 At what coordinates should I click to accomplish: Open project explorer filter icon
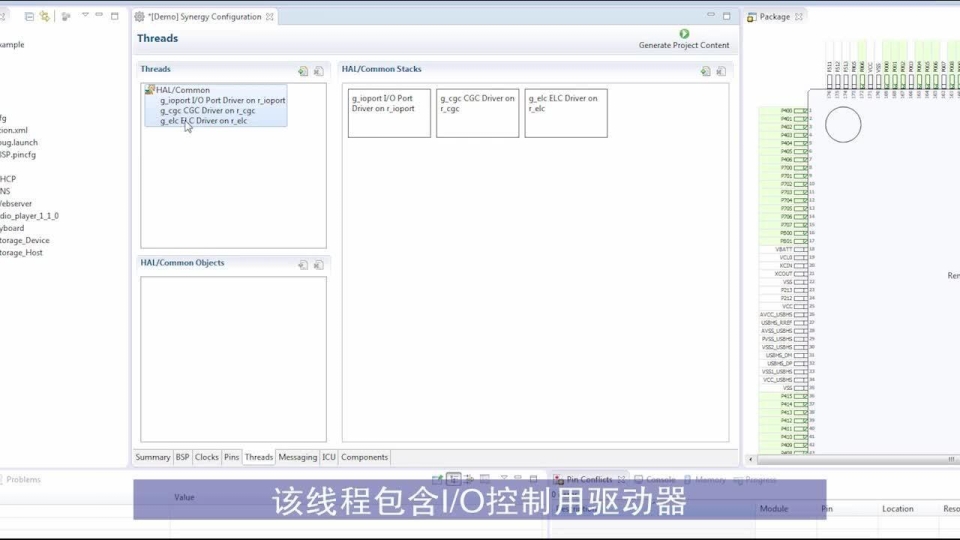tap(66, 17)
